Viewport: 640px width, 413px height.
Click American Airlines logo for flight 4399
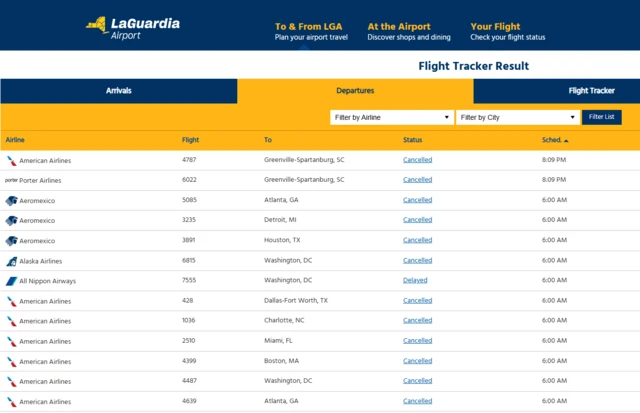12,362
